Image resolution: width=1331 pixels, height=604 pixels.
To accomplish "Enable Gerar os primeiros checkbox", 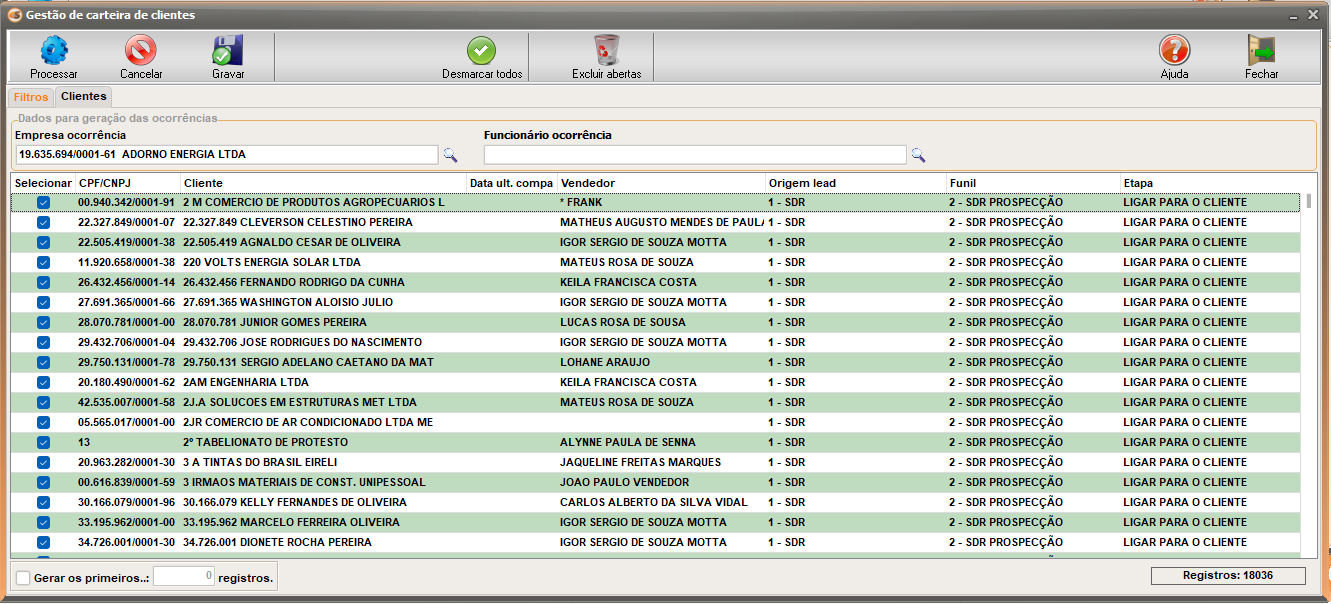I will pos(23,578).
